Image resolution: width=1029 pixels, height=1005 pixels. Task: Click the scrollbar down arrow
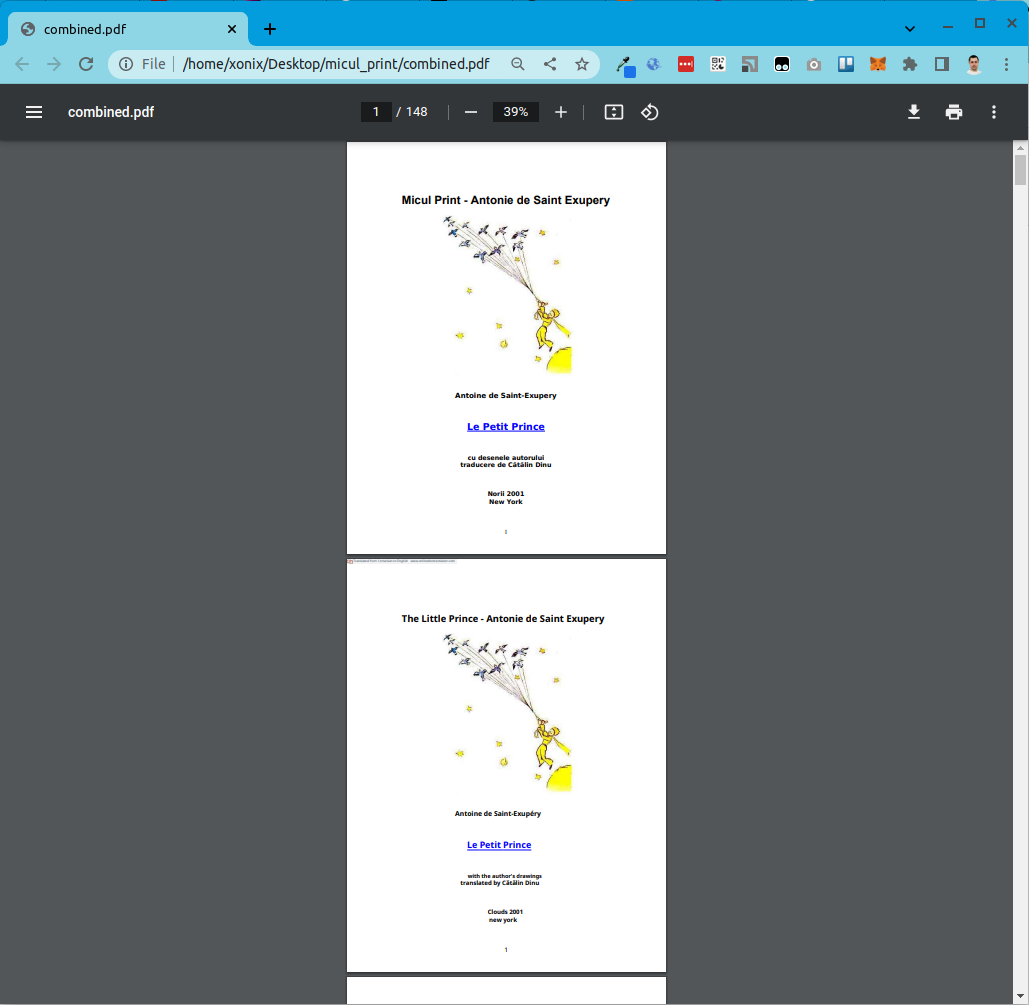pos(1020,996)
